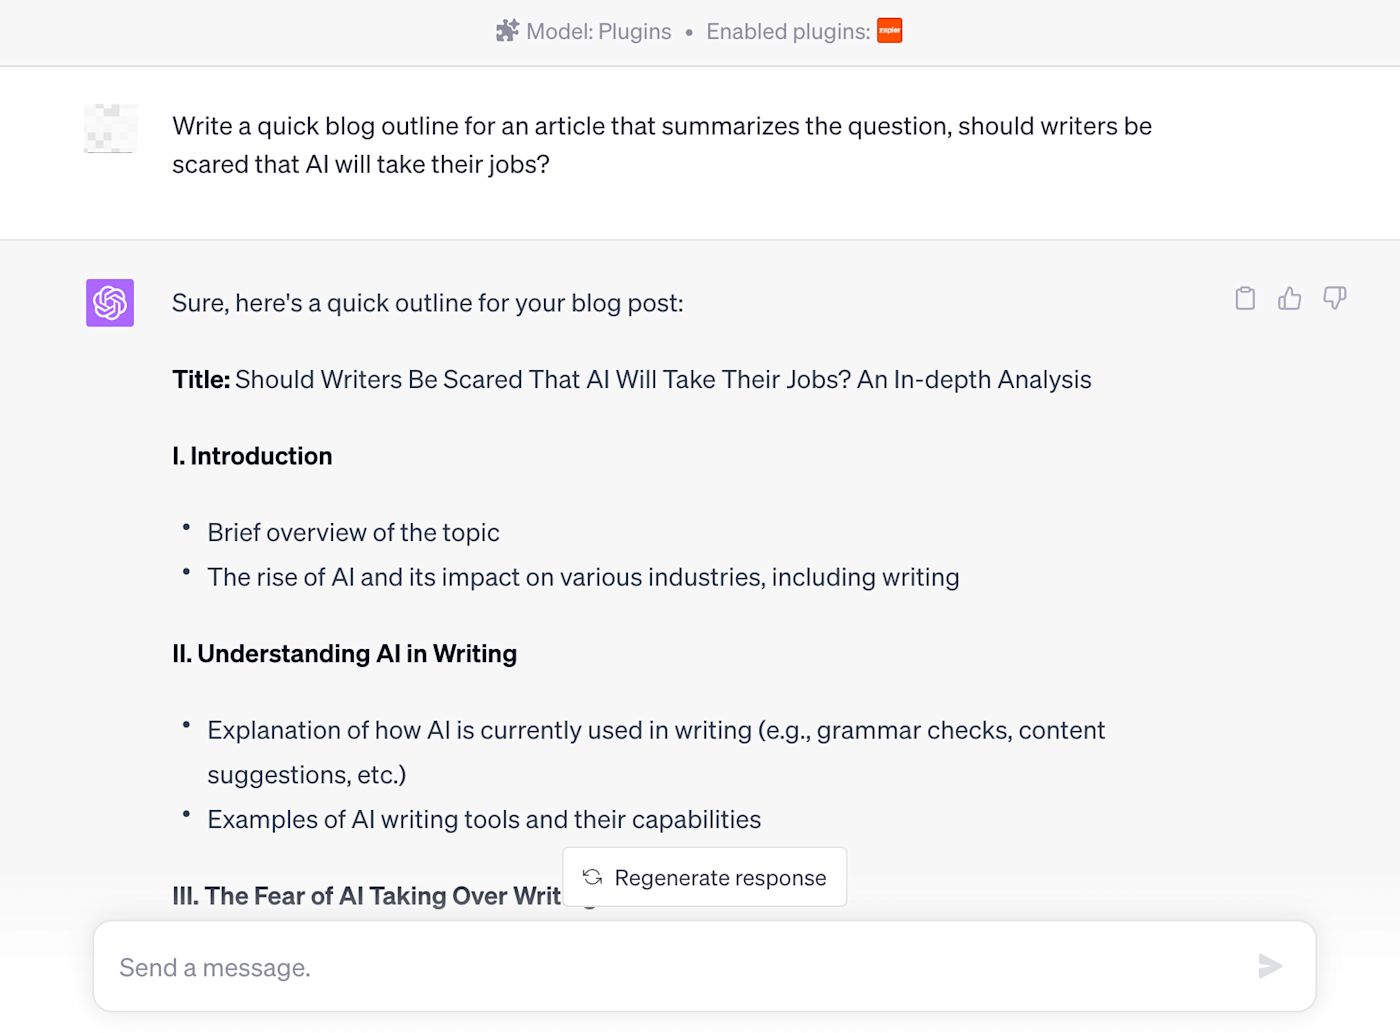
Task: Click the blog Title line in the response
Action: point(631,380)
